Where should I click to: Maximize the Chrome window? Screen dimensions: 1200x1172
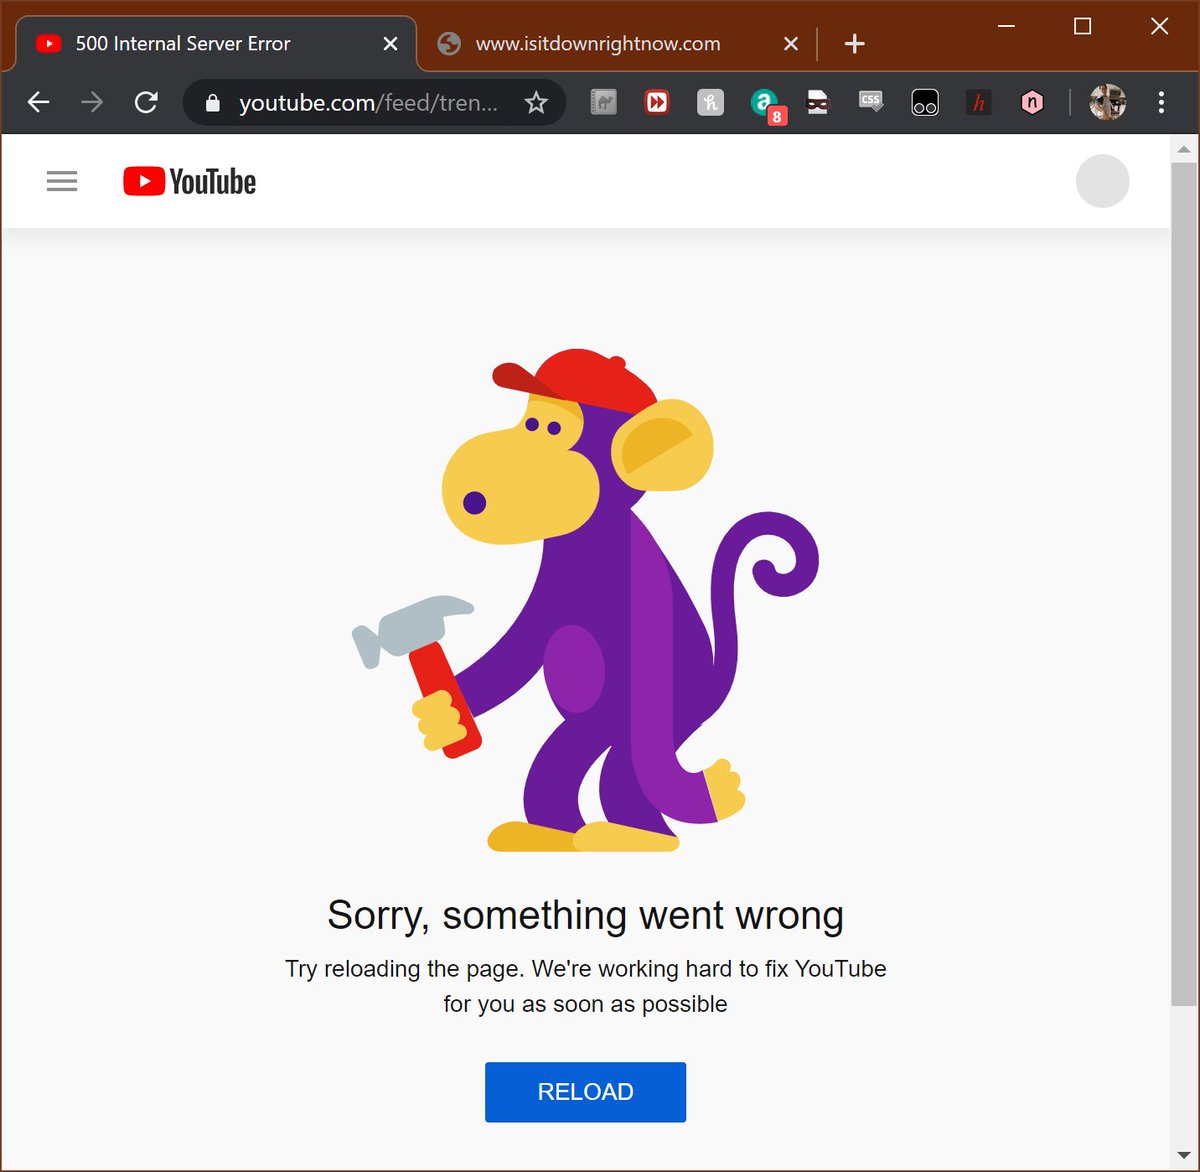click(1082, 26)
